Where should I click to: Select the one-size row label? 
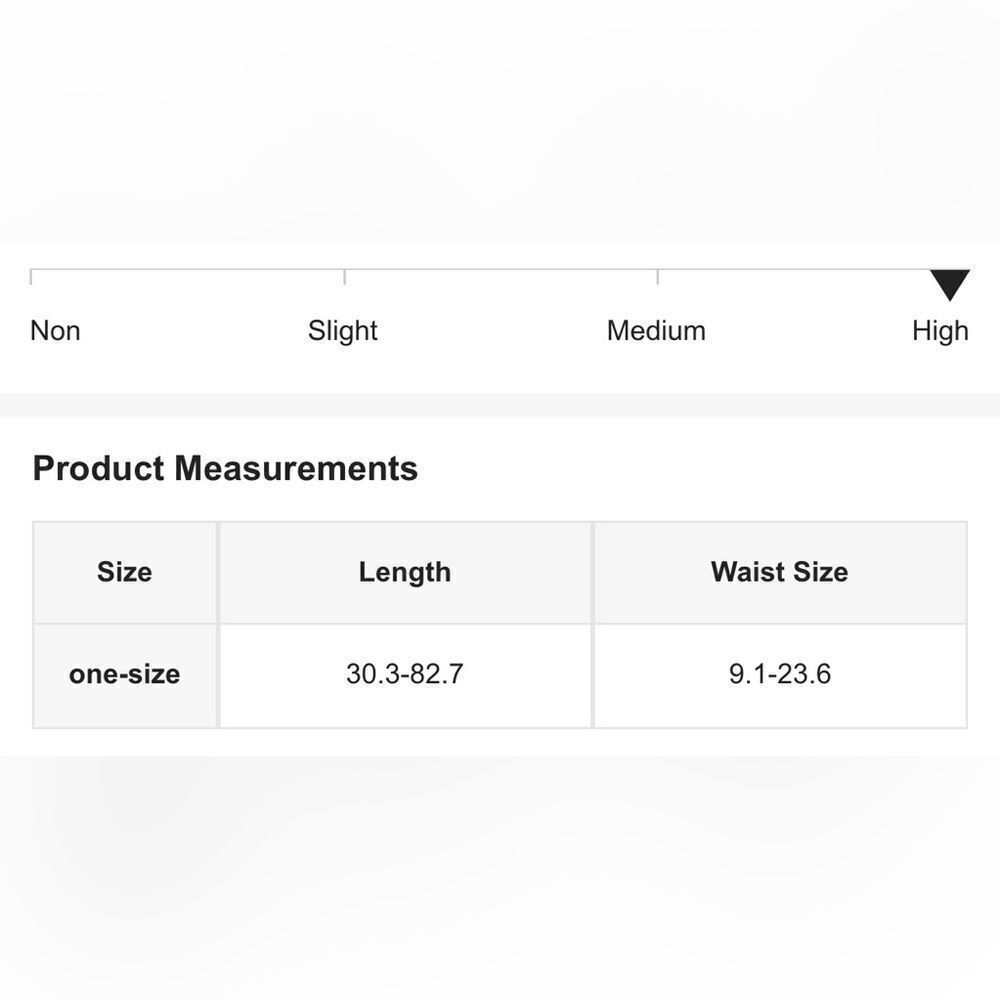(x=125, y=674)
